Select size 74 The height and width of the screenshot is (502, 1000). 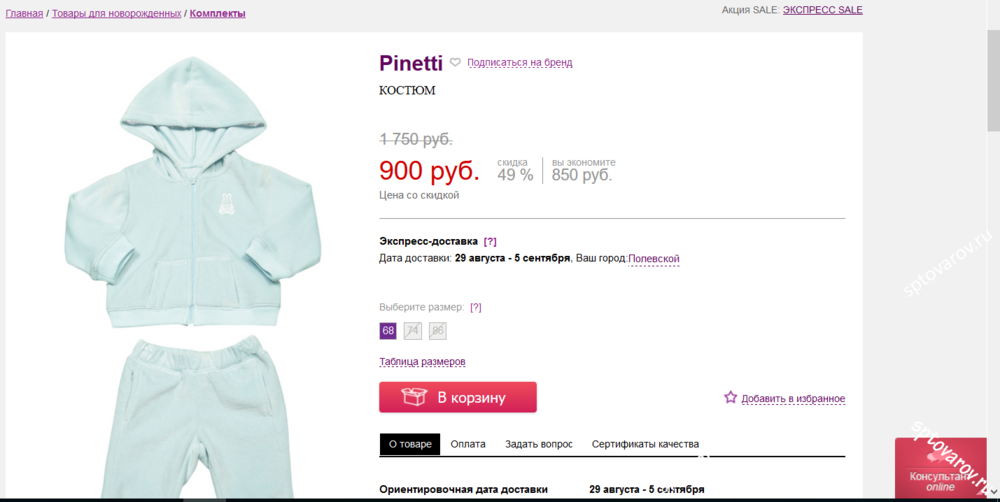413,331
